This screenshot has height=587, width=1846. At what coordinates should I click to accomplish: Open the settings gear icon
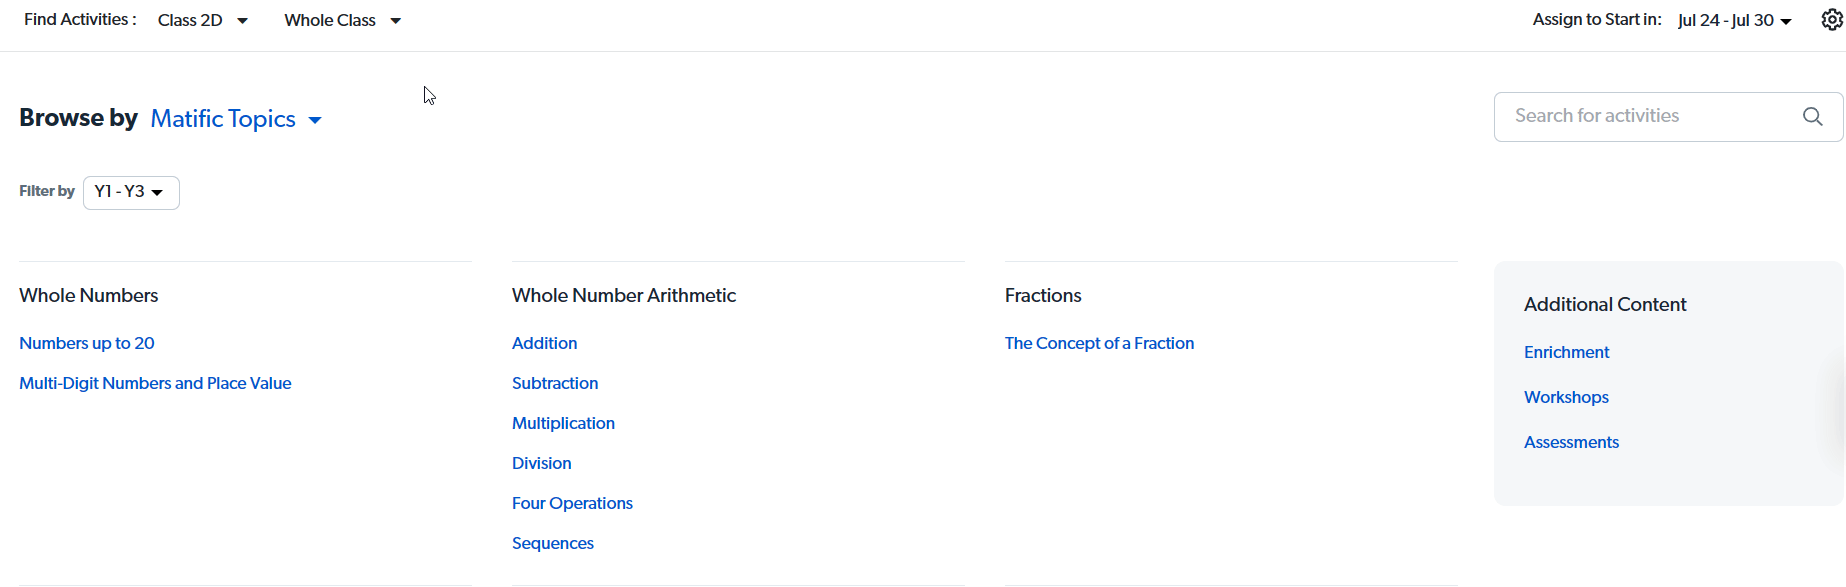1832,20
